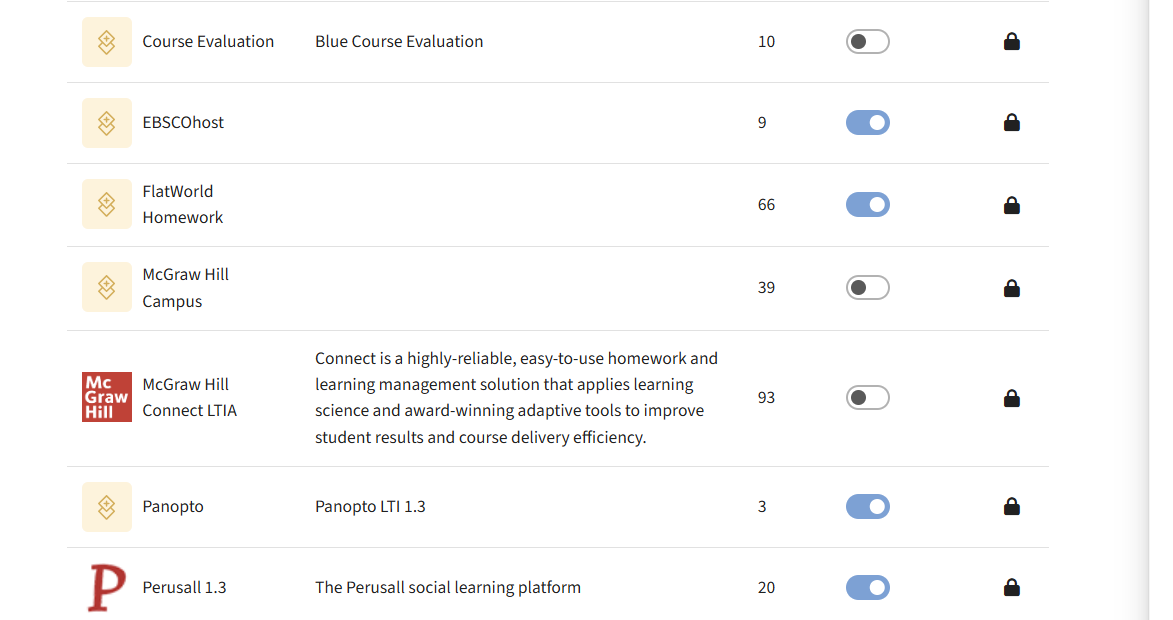This screenshot has width=1173, height=620.
Task: Click the McGraw Hill Campus app icon
Action: (x=106, y=287)
